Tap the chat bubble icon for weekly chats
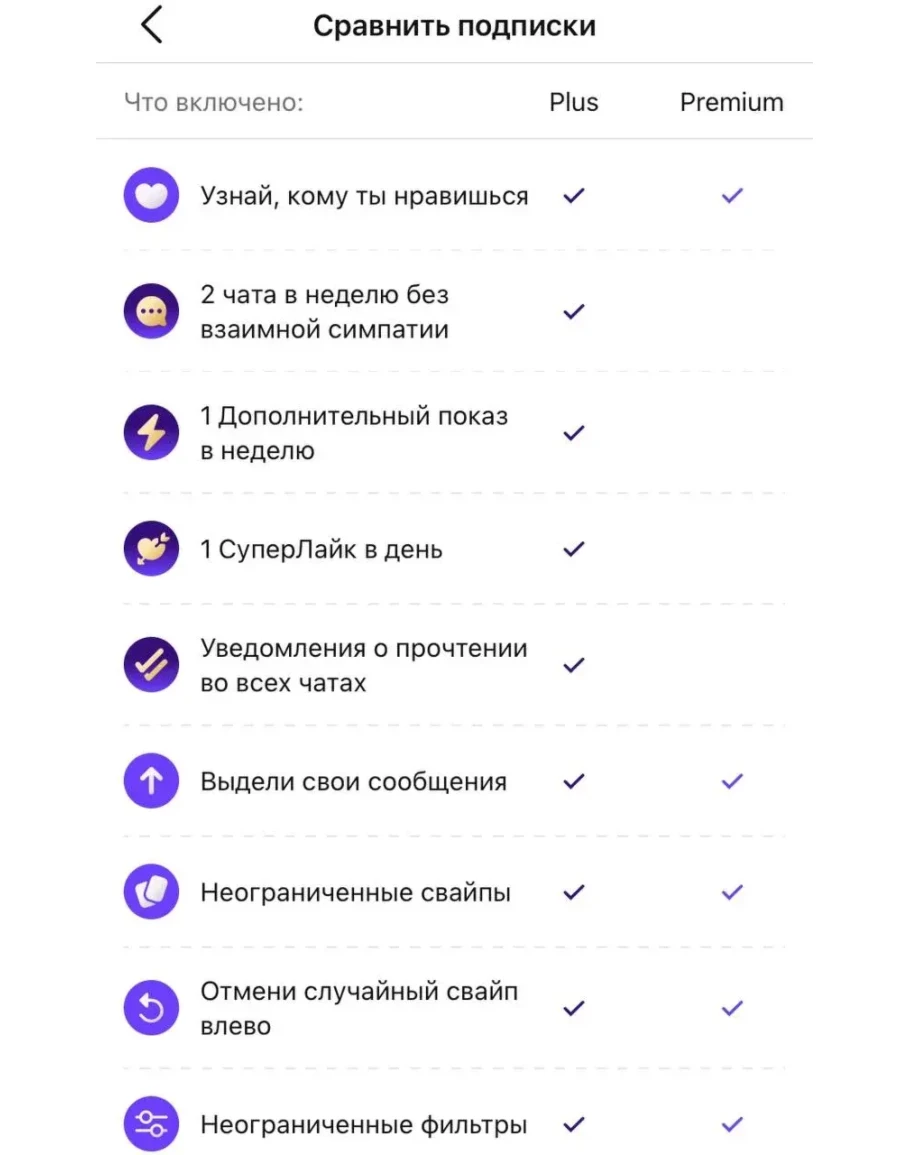This screenshot has height=1155, width=910. (x=151, y=312)
